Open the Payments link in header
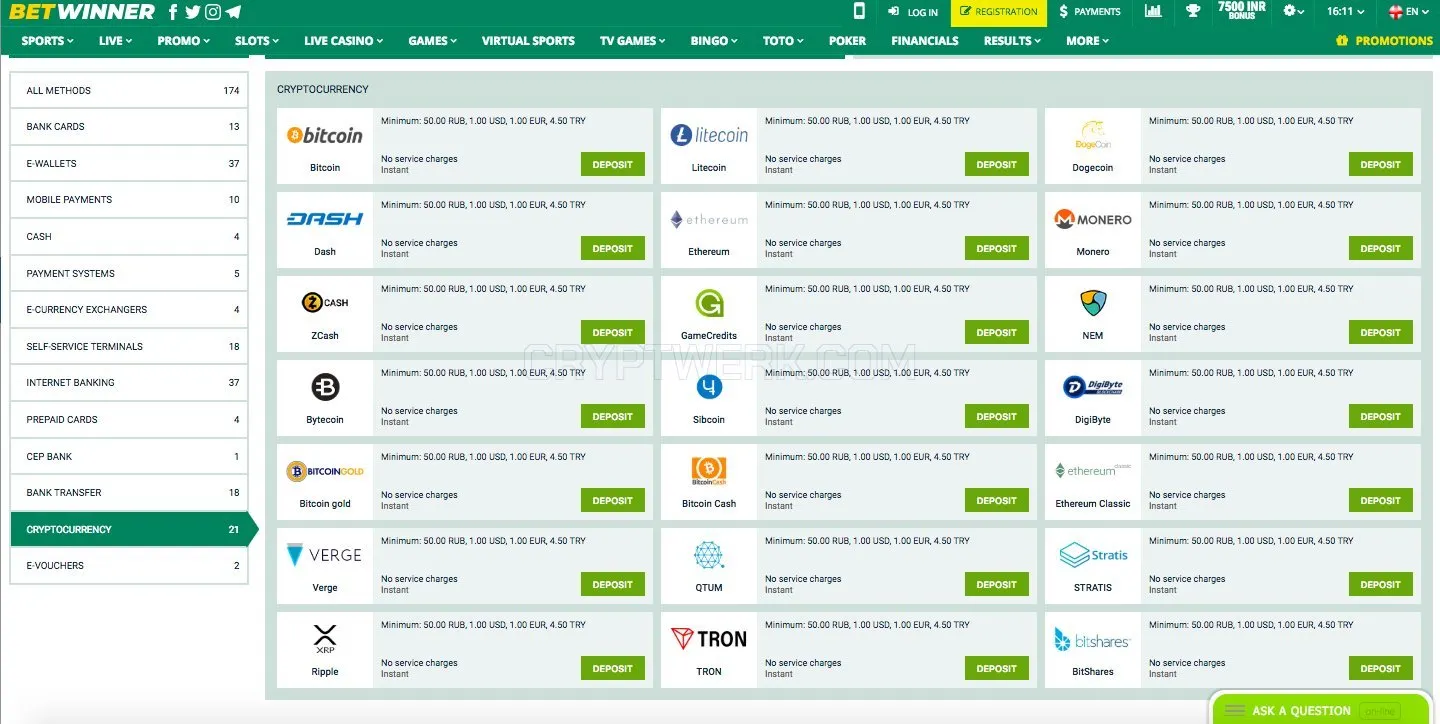 [1090, 12]
